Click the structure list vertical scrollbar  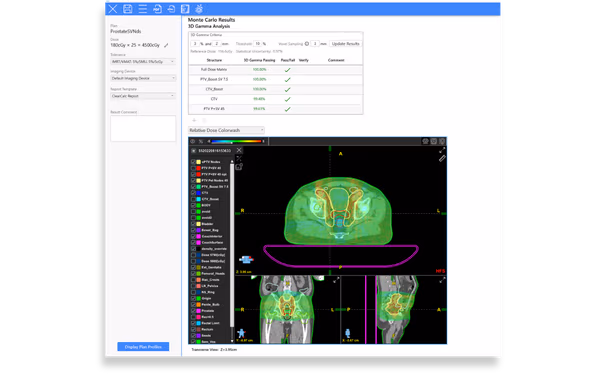[x=232, y=245]
